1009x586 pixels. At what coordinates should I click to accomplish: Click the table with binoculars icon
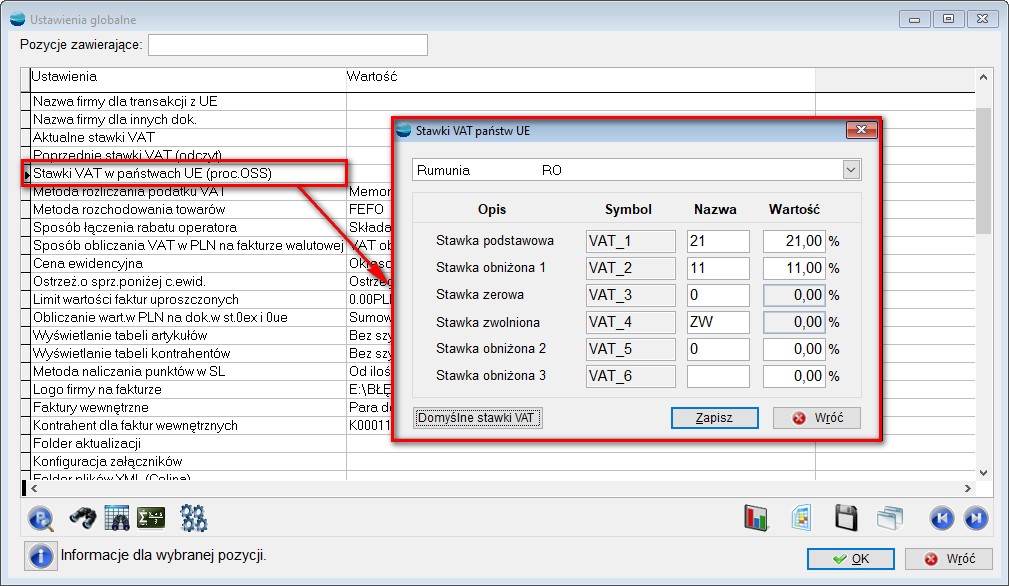(118, 517)
